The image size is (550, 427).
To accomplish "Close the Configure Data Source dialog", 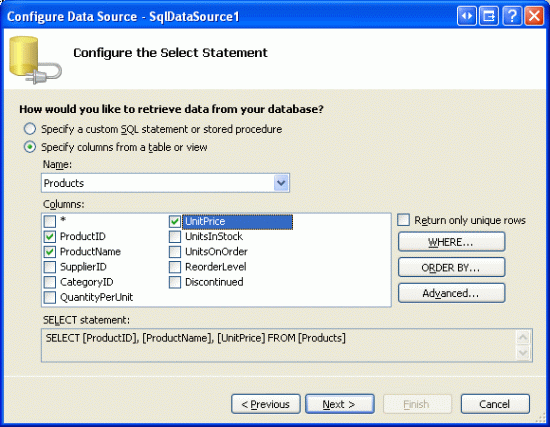I will pos(534,16).
